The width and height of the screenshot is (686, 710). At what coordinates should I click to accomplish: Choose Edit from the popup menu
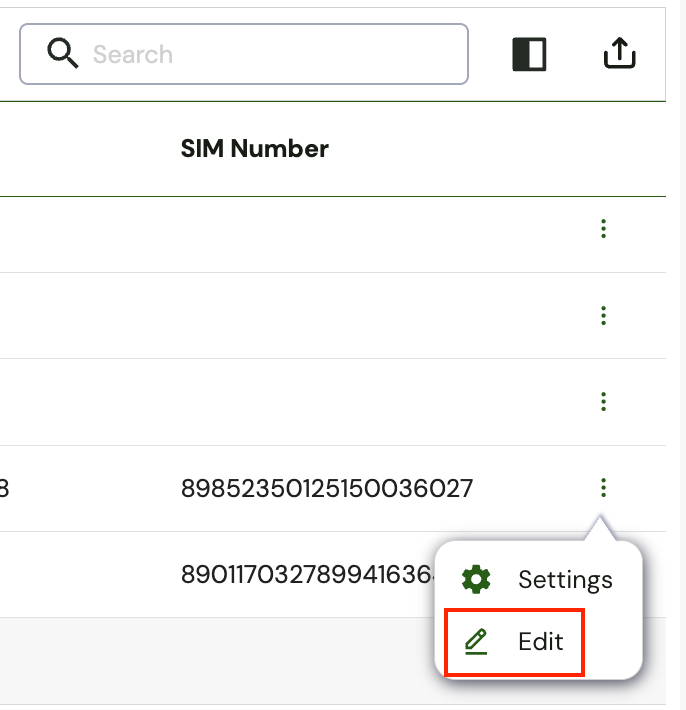pyautogui.click(x=514, y=642)
